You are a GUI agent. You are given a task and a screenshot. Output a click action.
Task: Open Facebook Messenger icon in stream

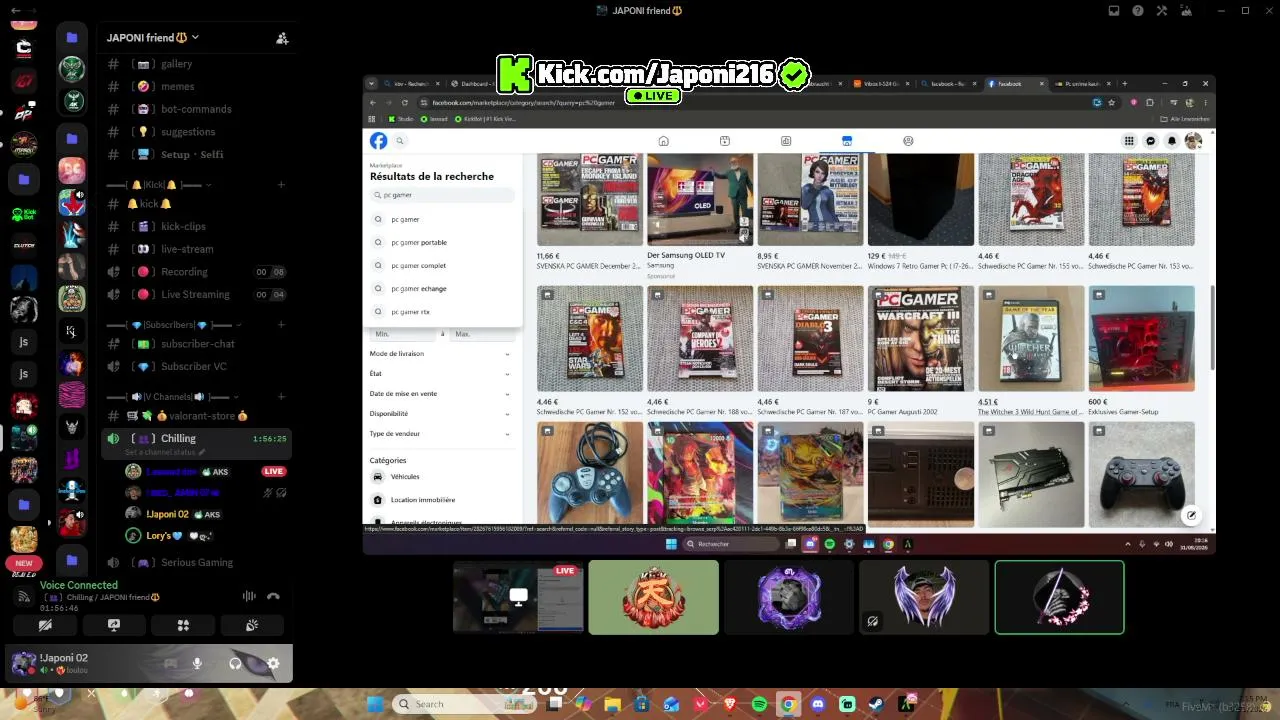coord(1151,141)
